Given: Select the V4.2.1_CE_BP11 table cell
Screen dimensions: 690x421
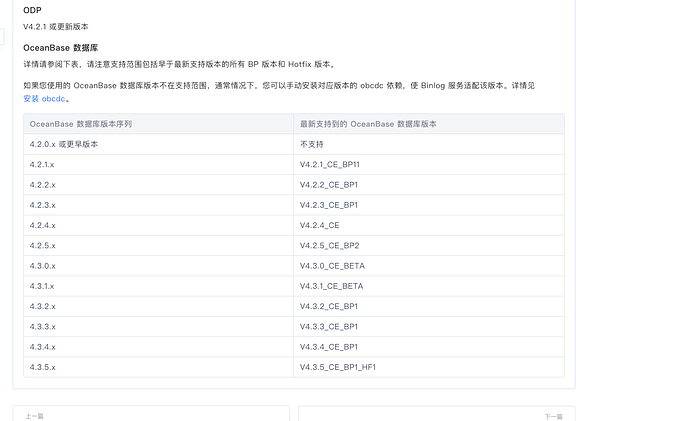Looking at the screenshot, I should tap(329, 164).
